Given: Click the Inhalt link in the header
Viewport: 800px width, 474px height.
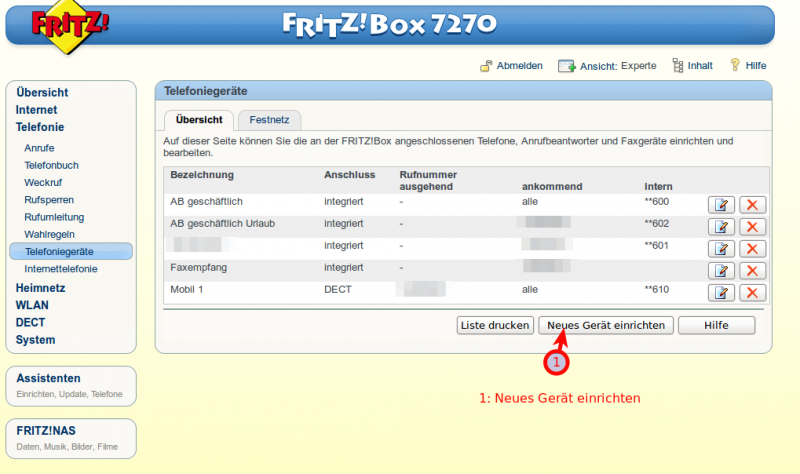Looking at the screenshot, I should [700, 66].
